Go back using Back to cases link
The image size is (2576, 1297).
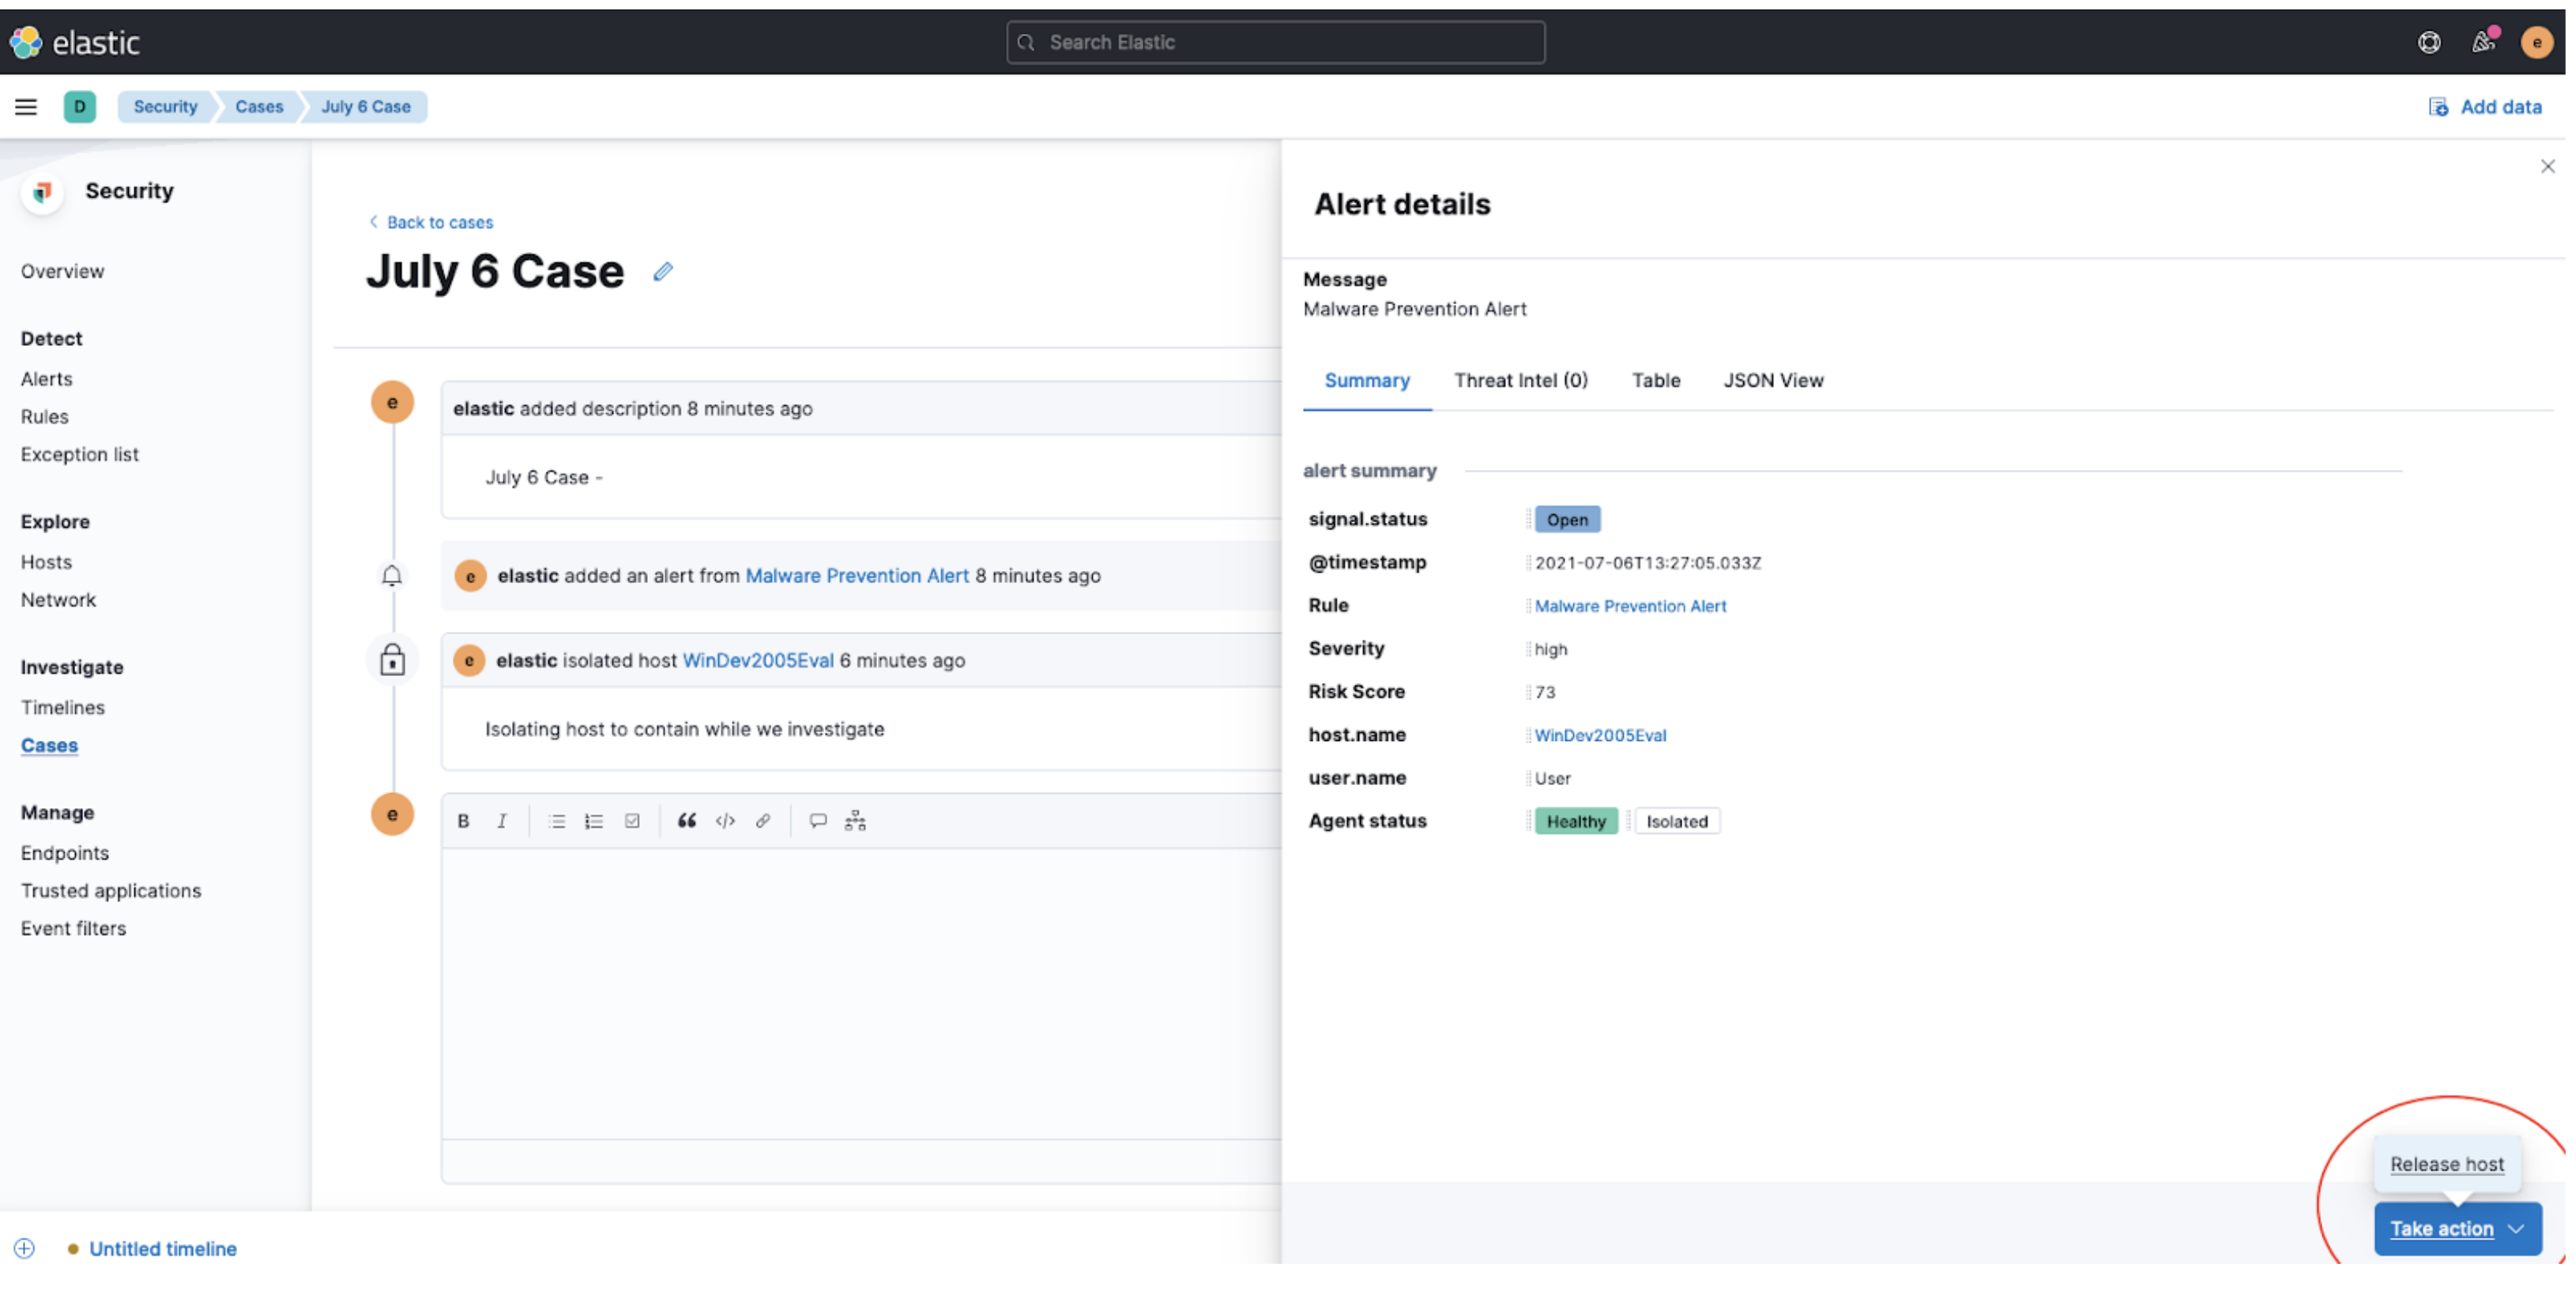tap(439, 222)
